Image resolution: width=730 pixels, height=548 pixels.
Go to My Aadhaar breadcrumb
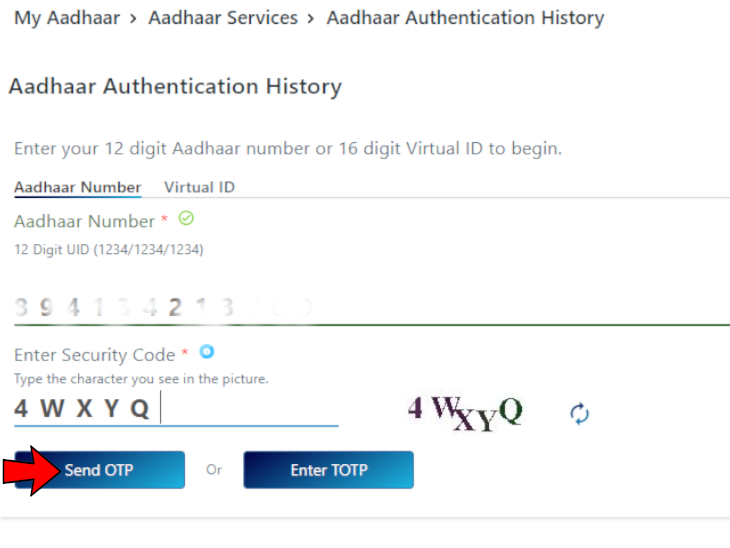pyautogui.click(x=65, y=18)
